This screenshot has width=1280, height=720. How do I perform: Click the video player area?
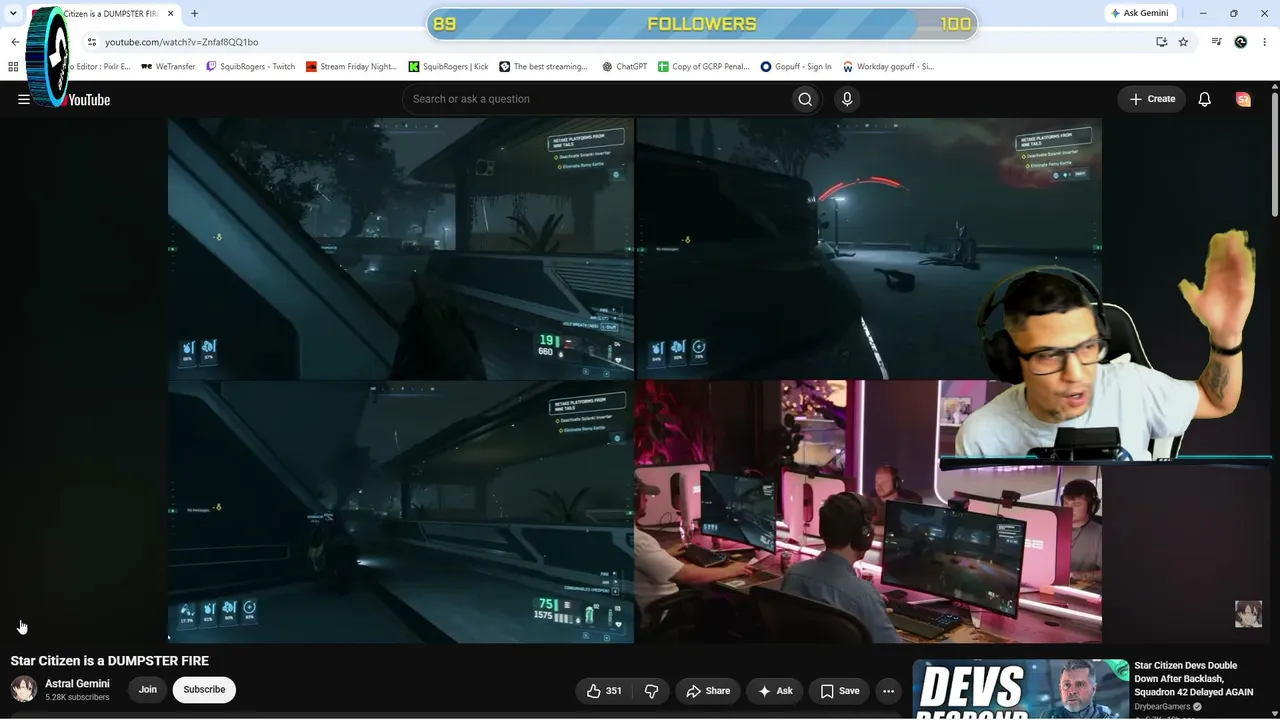(635, 380)
